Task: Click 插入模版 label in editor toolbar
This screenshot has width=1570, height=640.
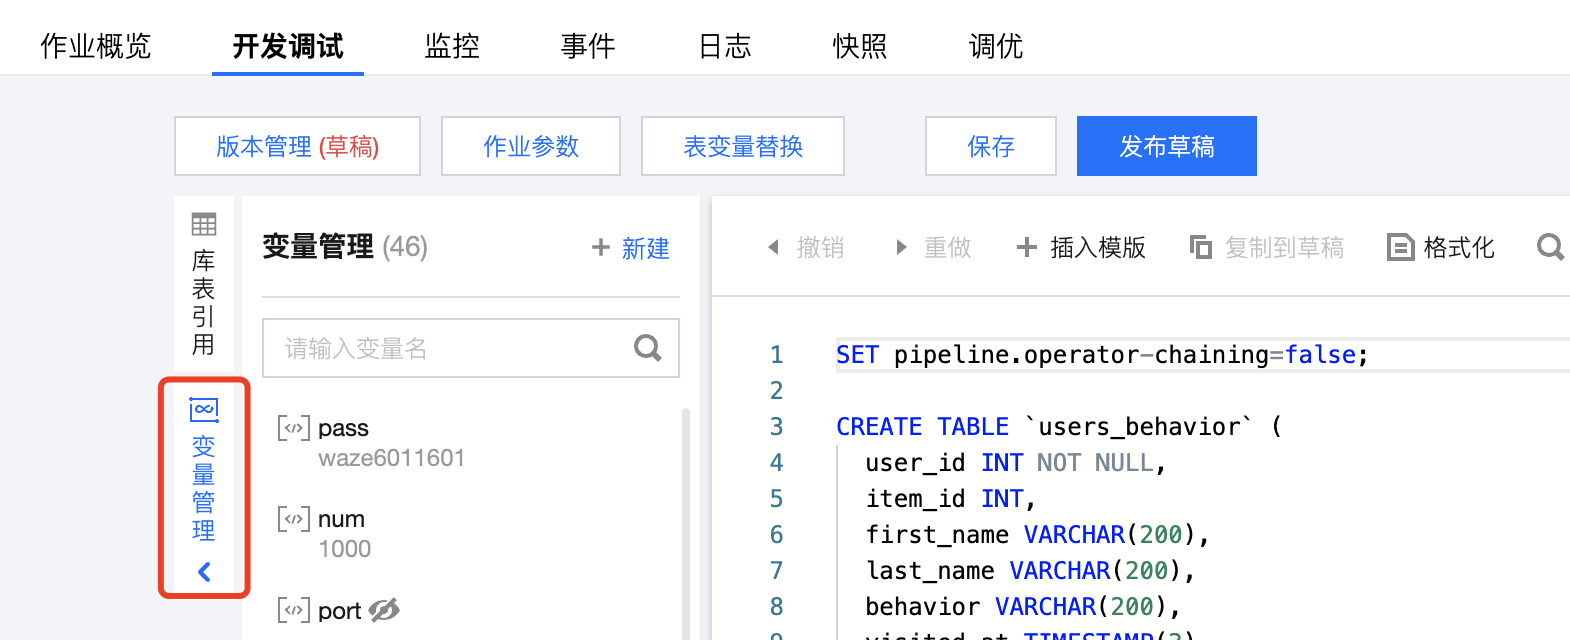Action: point(1098,247)
